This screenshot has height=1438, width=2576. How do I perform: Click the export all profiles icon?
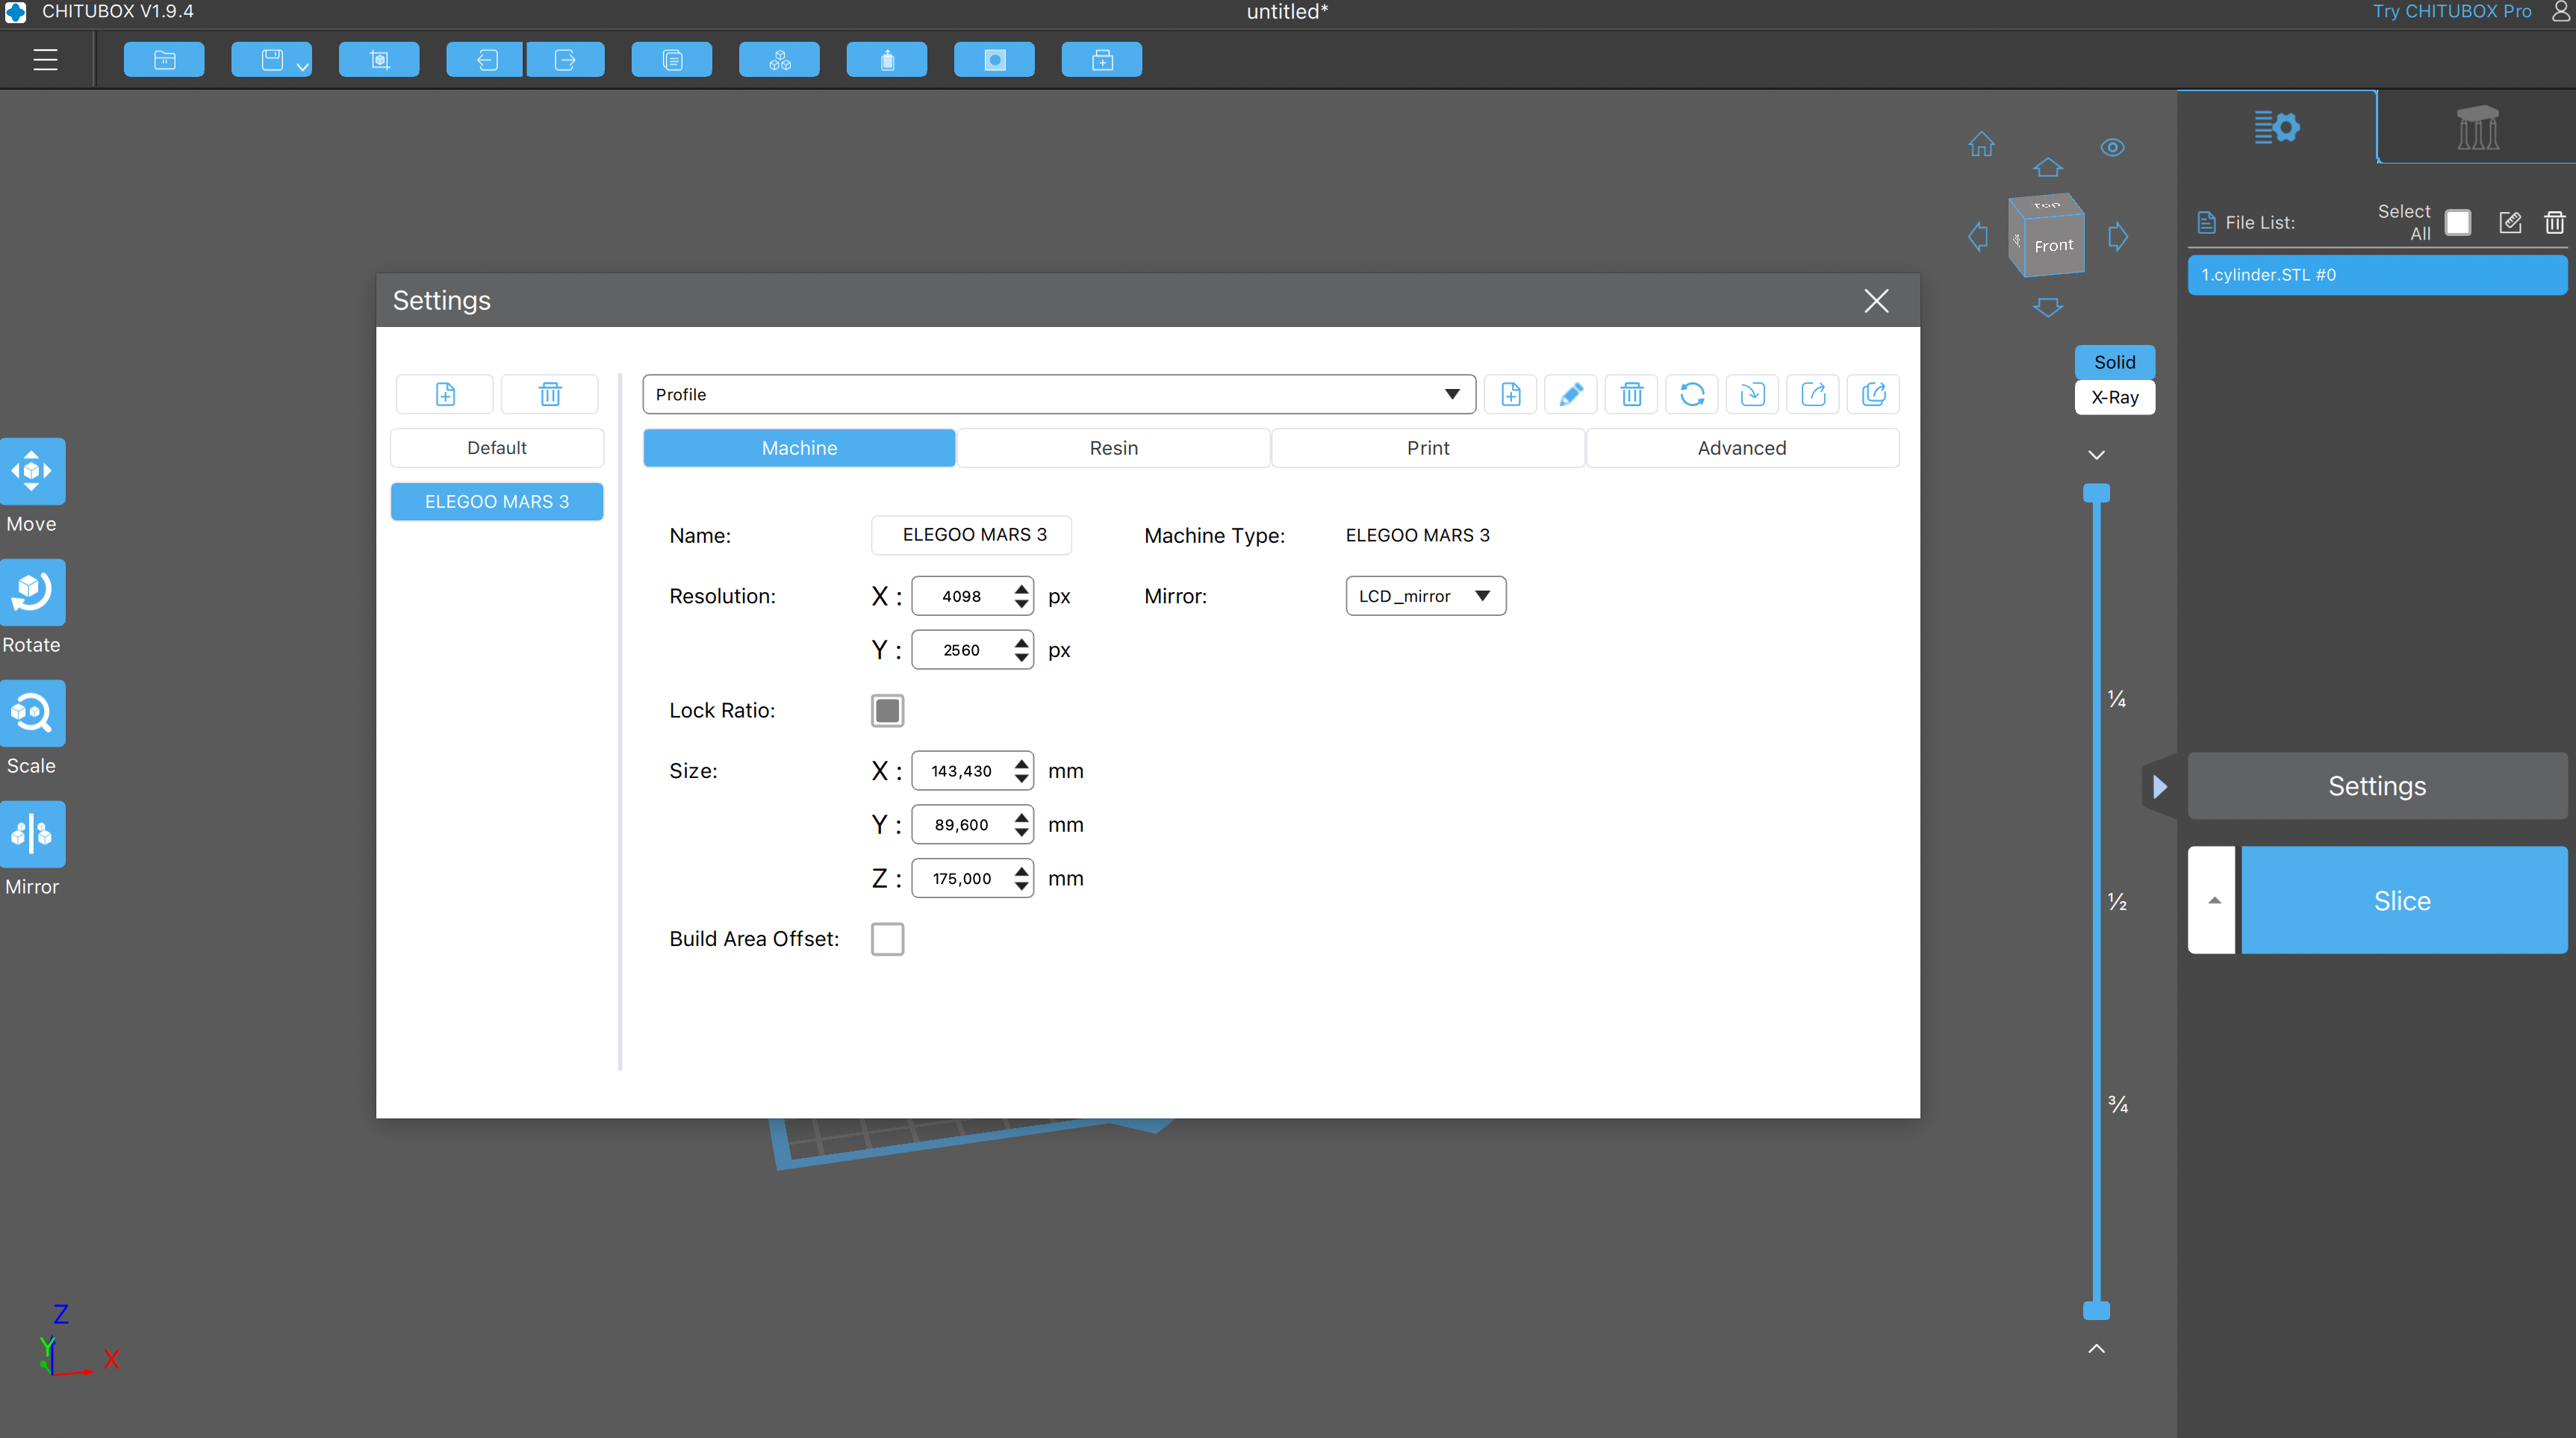[x=1873, y=394]
